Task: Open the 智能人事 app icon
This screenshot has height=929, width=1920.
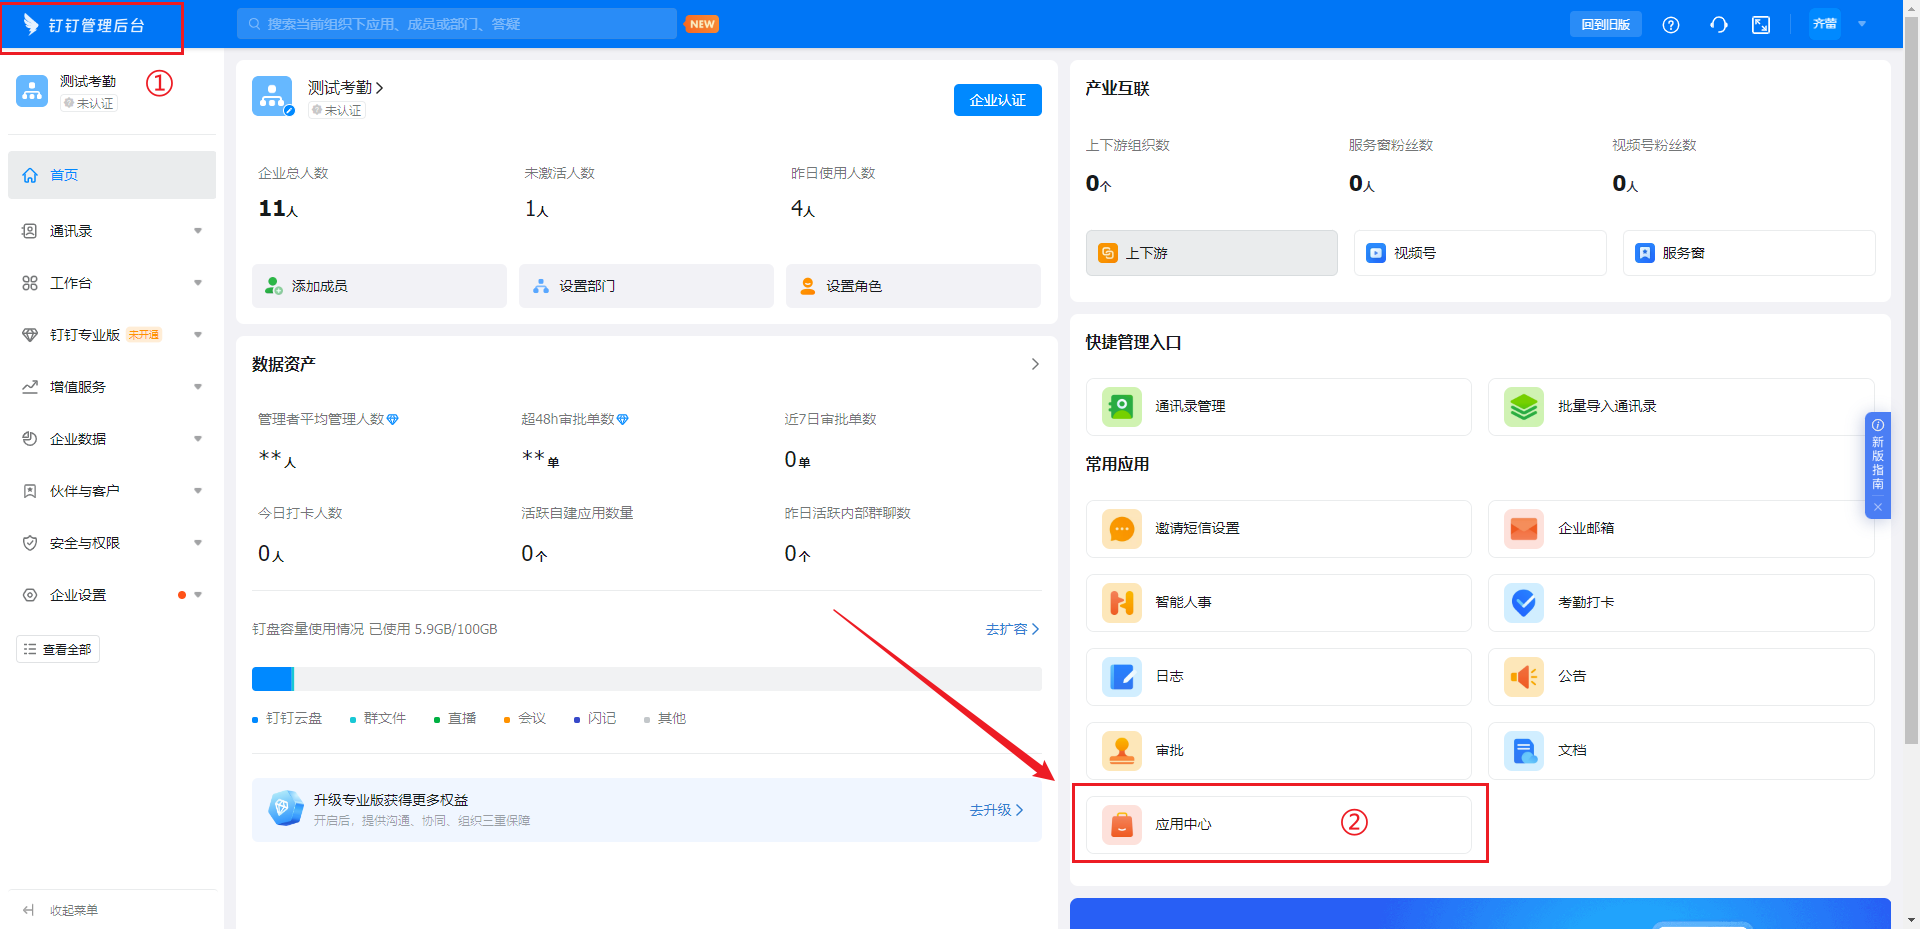Action: point(1122,603)
